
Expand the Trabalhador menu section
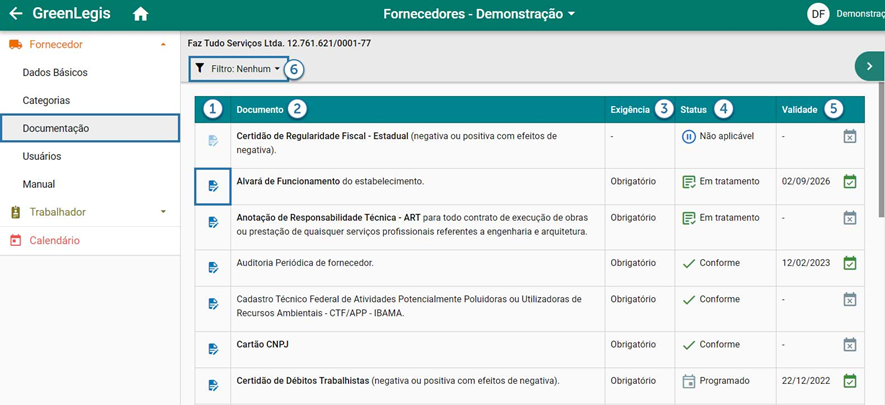tap(163, 212)
